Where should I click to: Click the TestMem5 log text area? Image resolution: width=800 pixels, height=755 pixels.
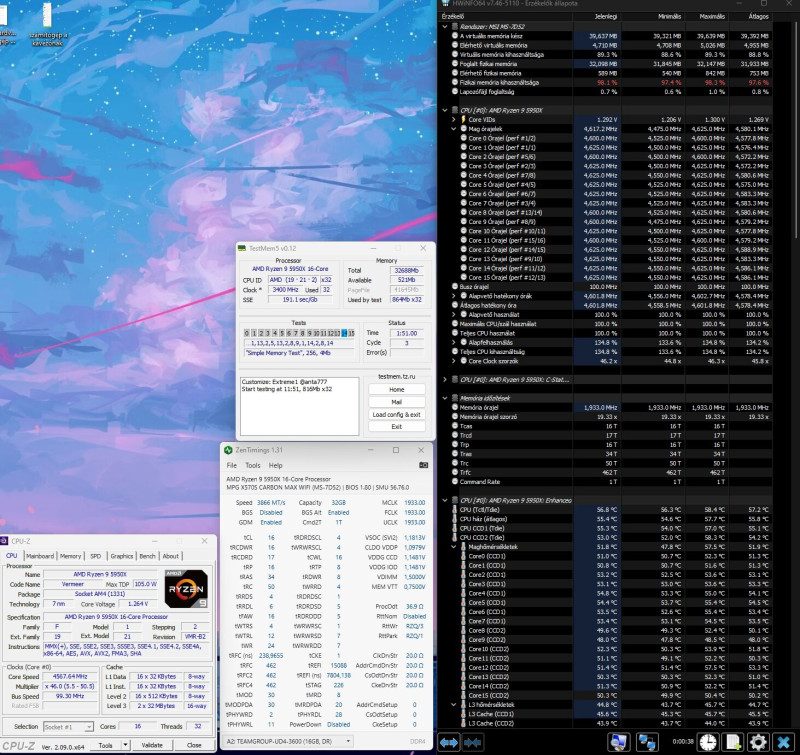[299, 406]
